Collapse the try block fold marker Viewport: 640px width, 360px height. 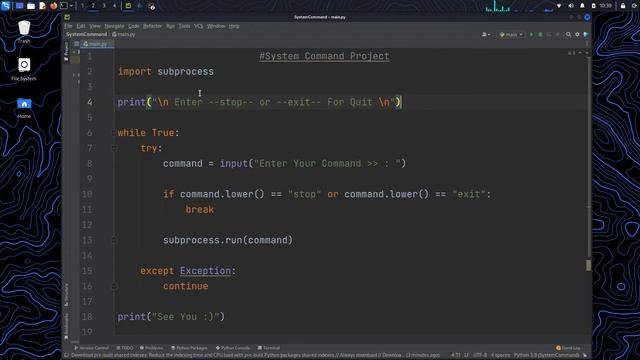[x=114, y=148]
